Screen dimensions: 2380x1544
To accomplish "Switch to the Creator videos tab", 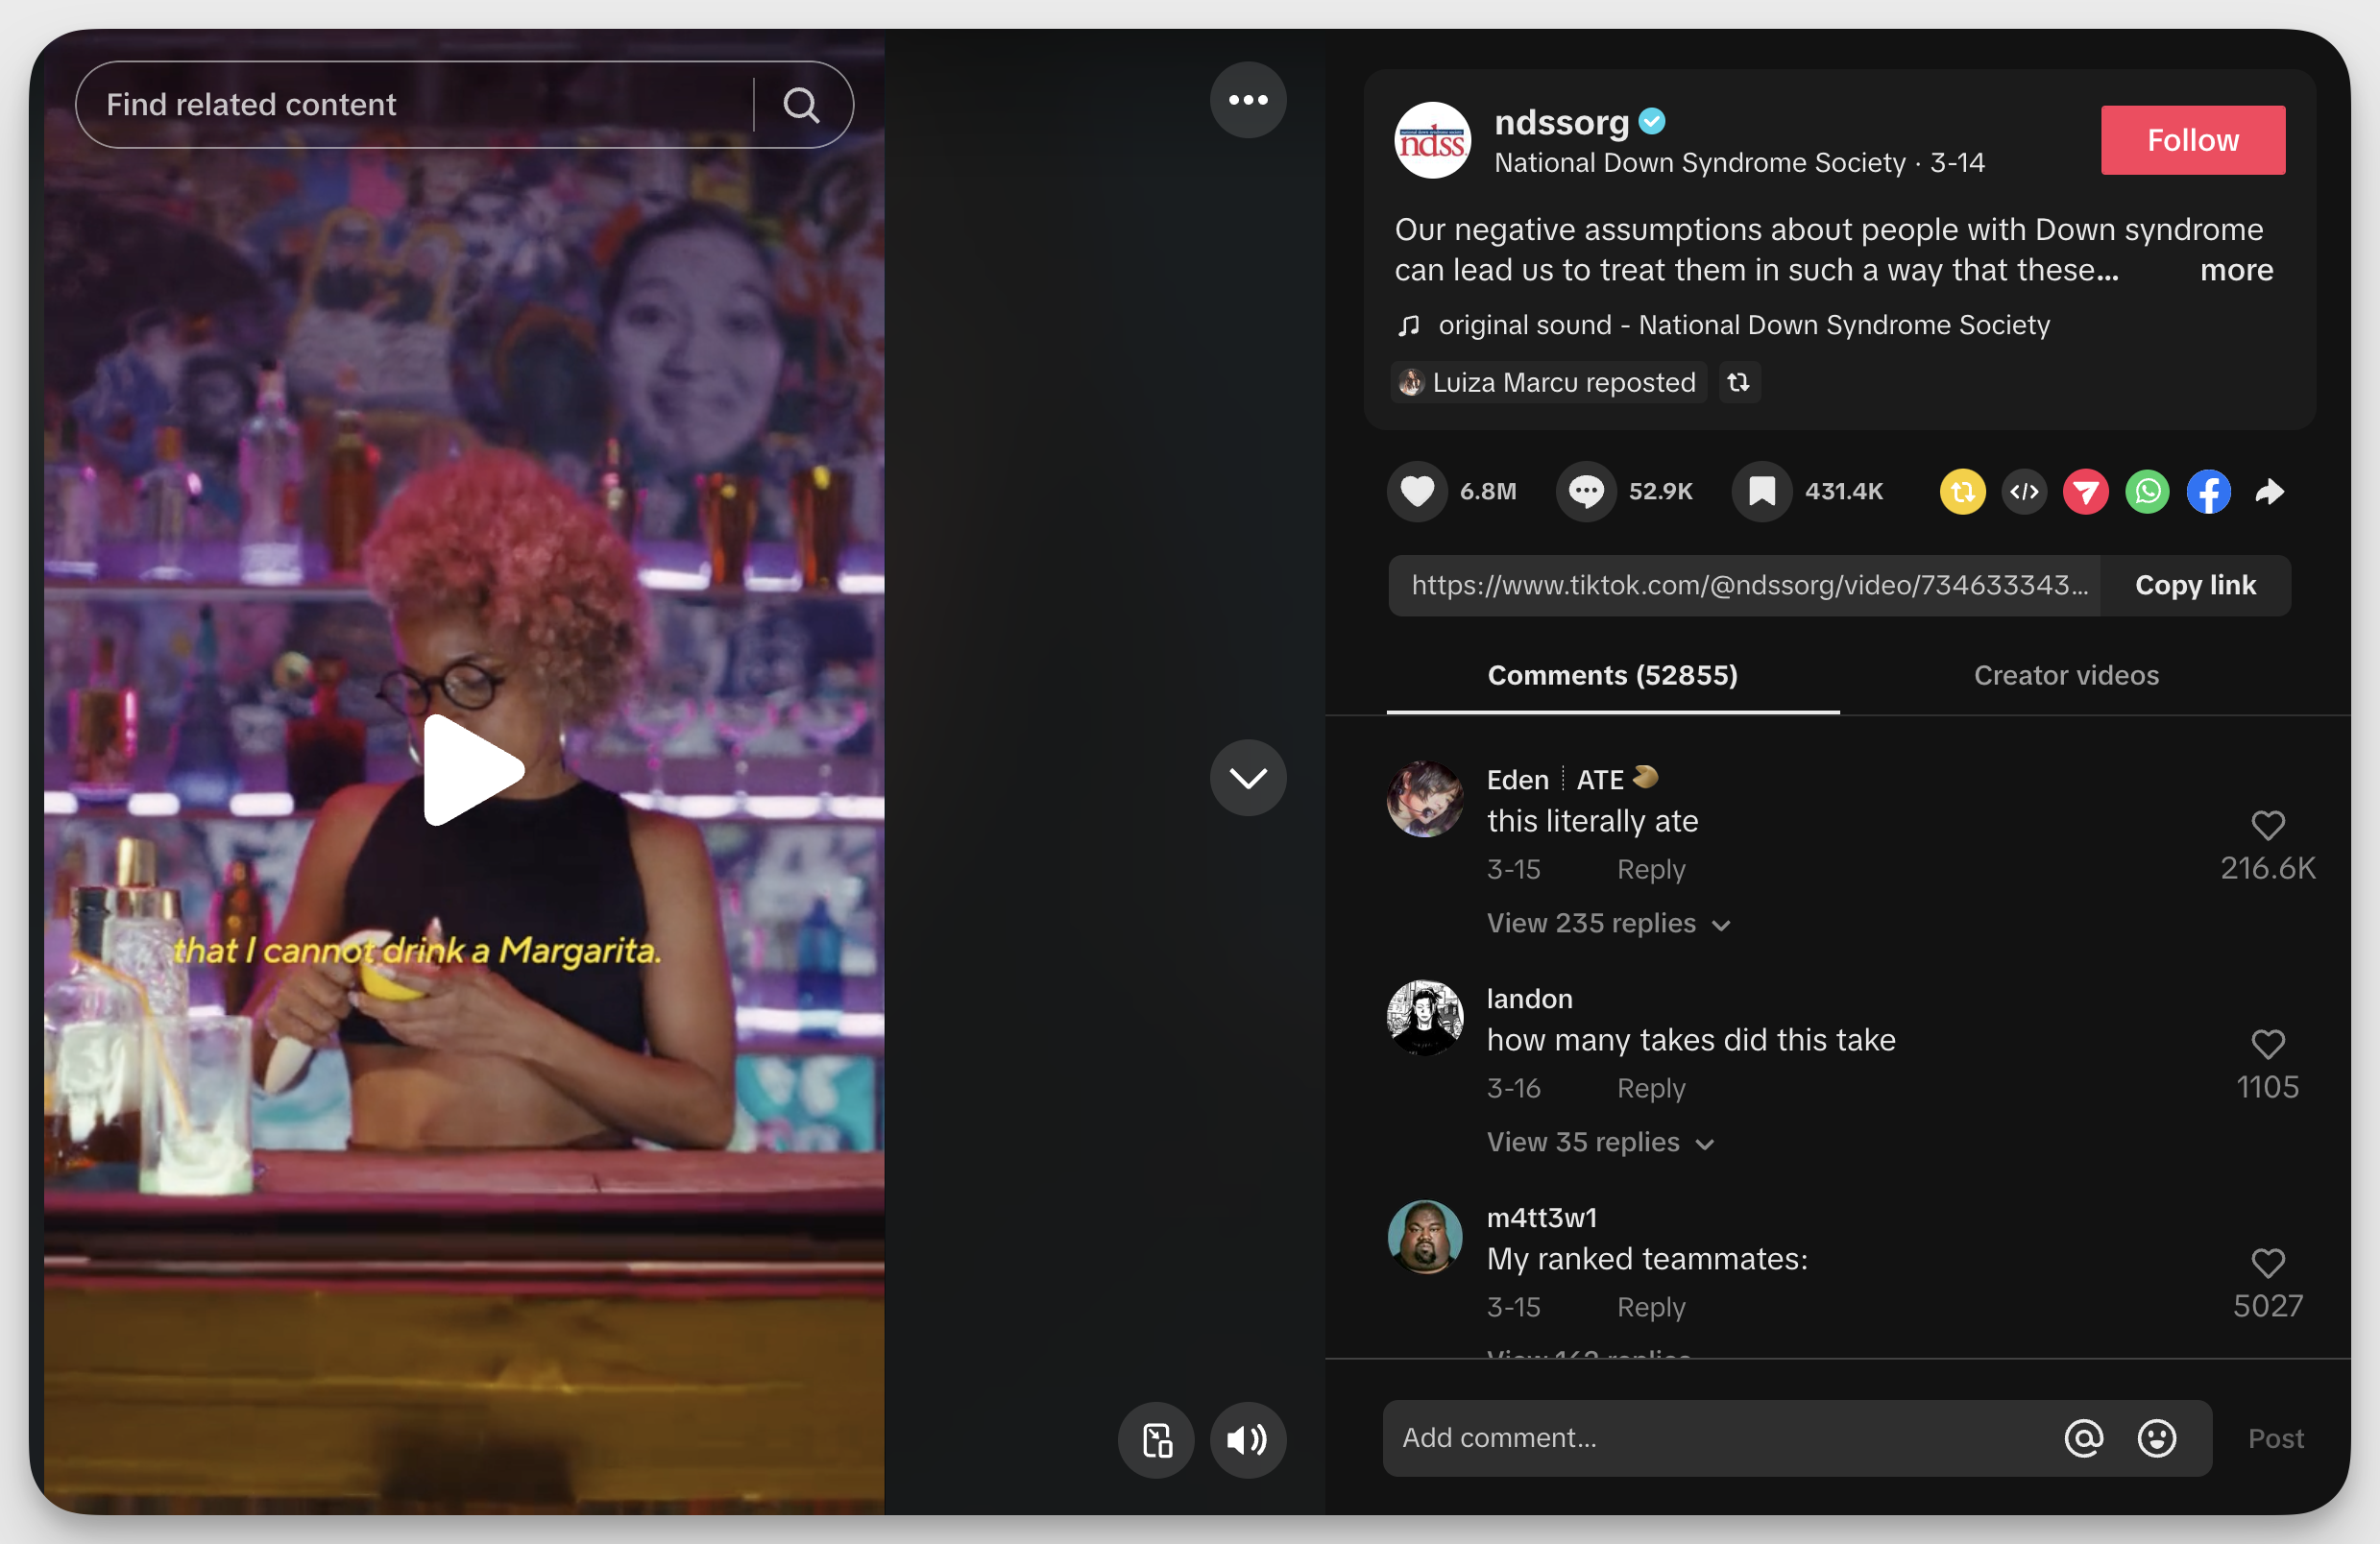I will (2066, 677).
